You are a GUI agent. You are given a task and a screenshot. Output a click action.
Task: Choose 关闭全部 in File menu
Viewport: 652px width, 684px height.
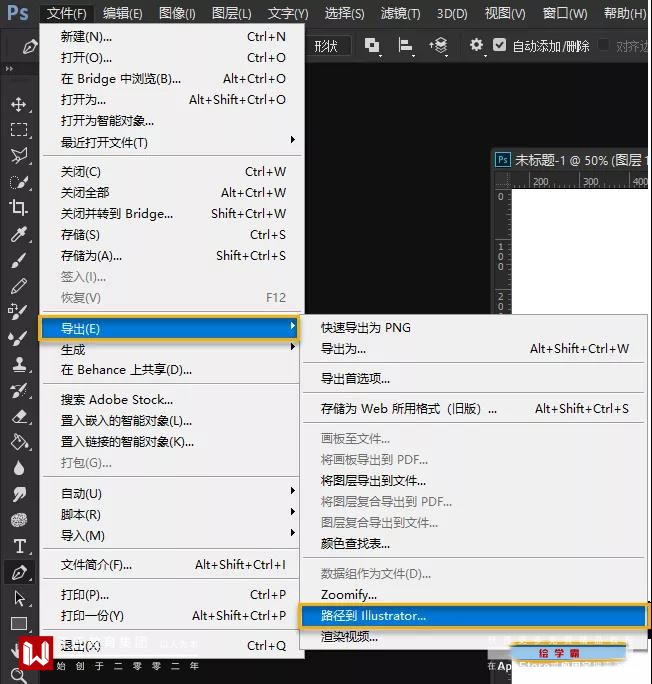click(x=172, y=192)
